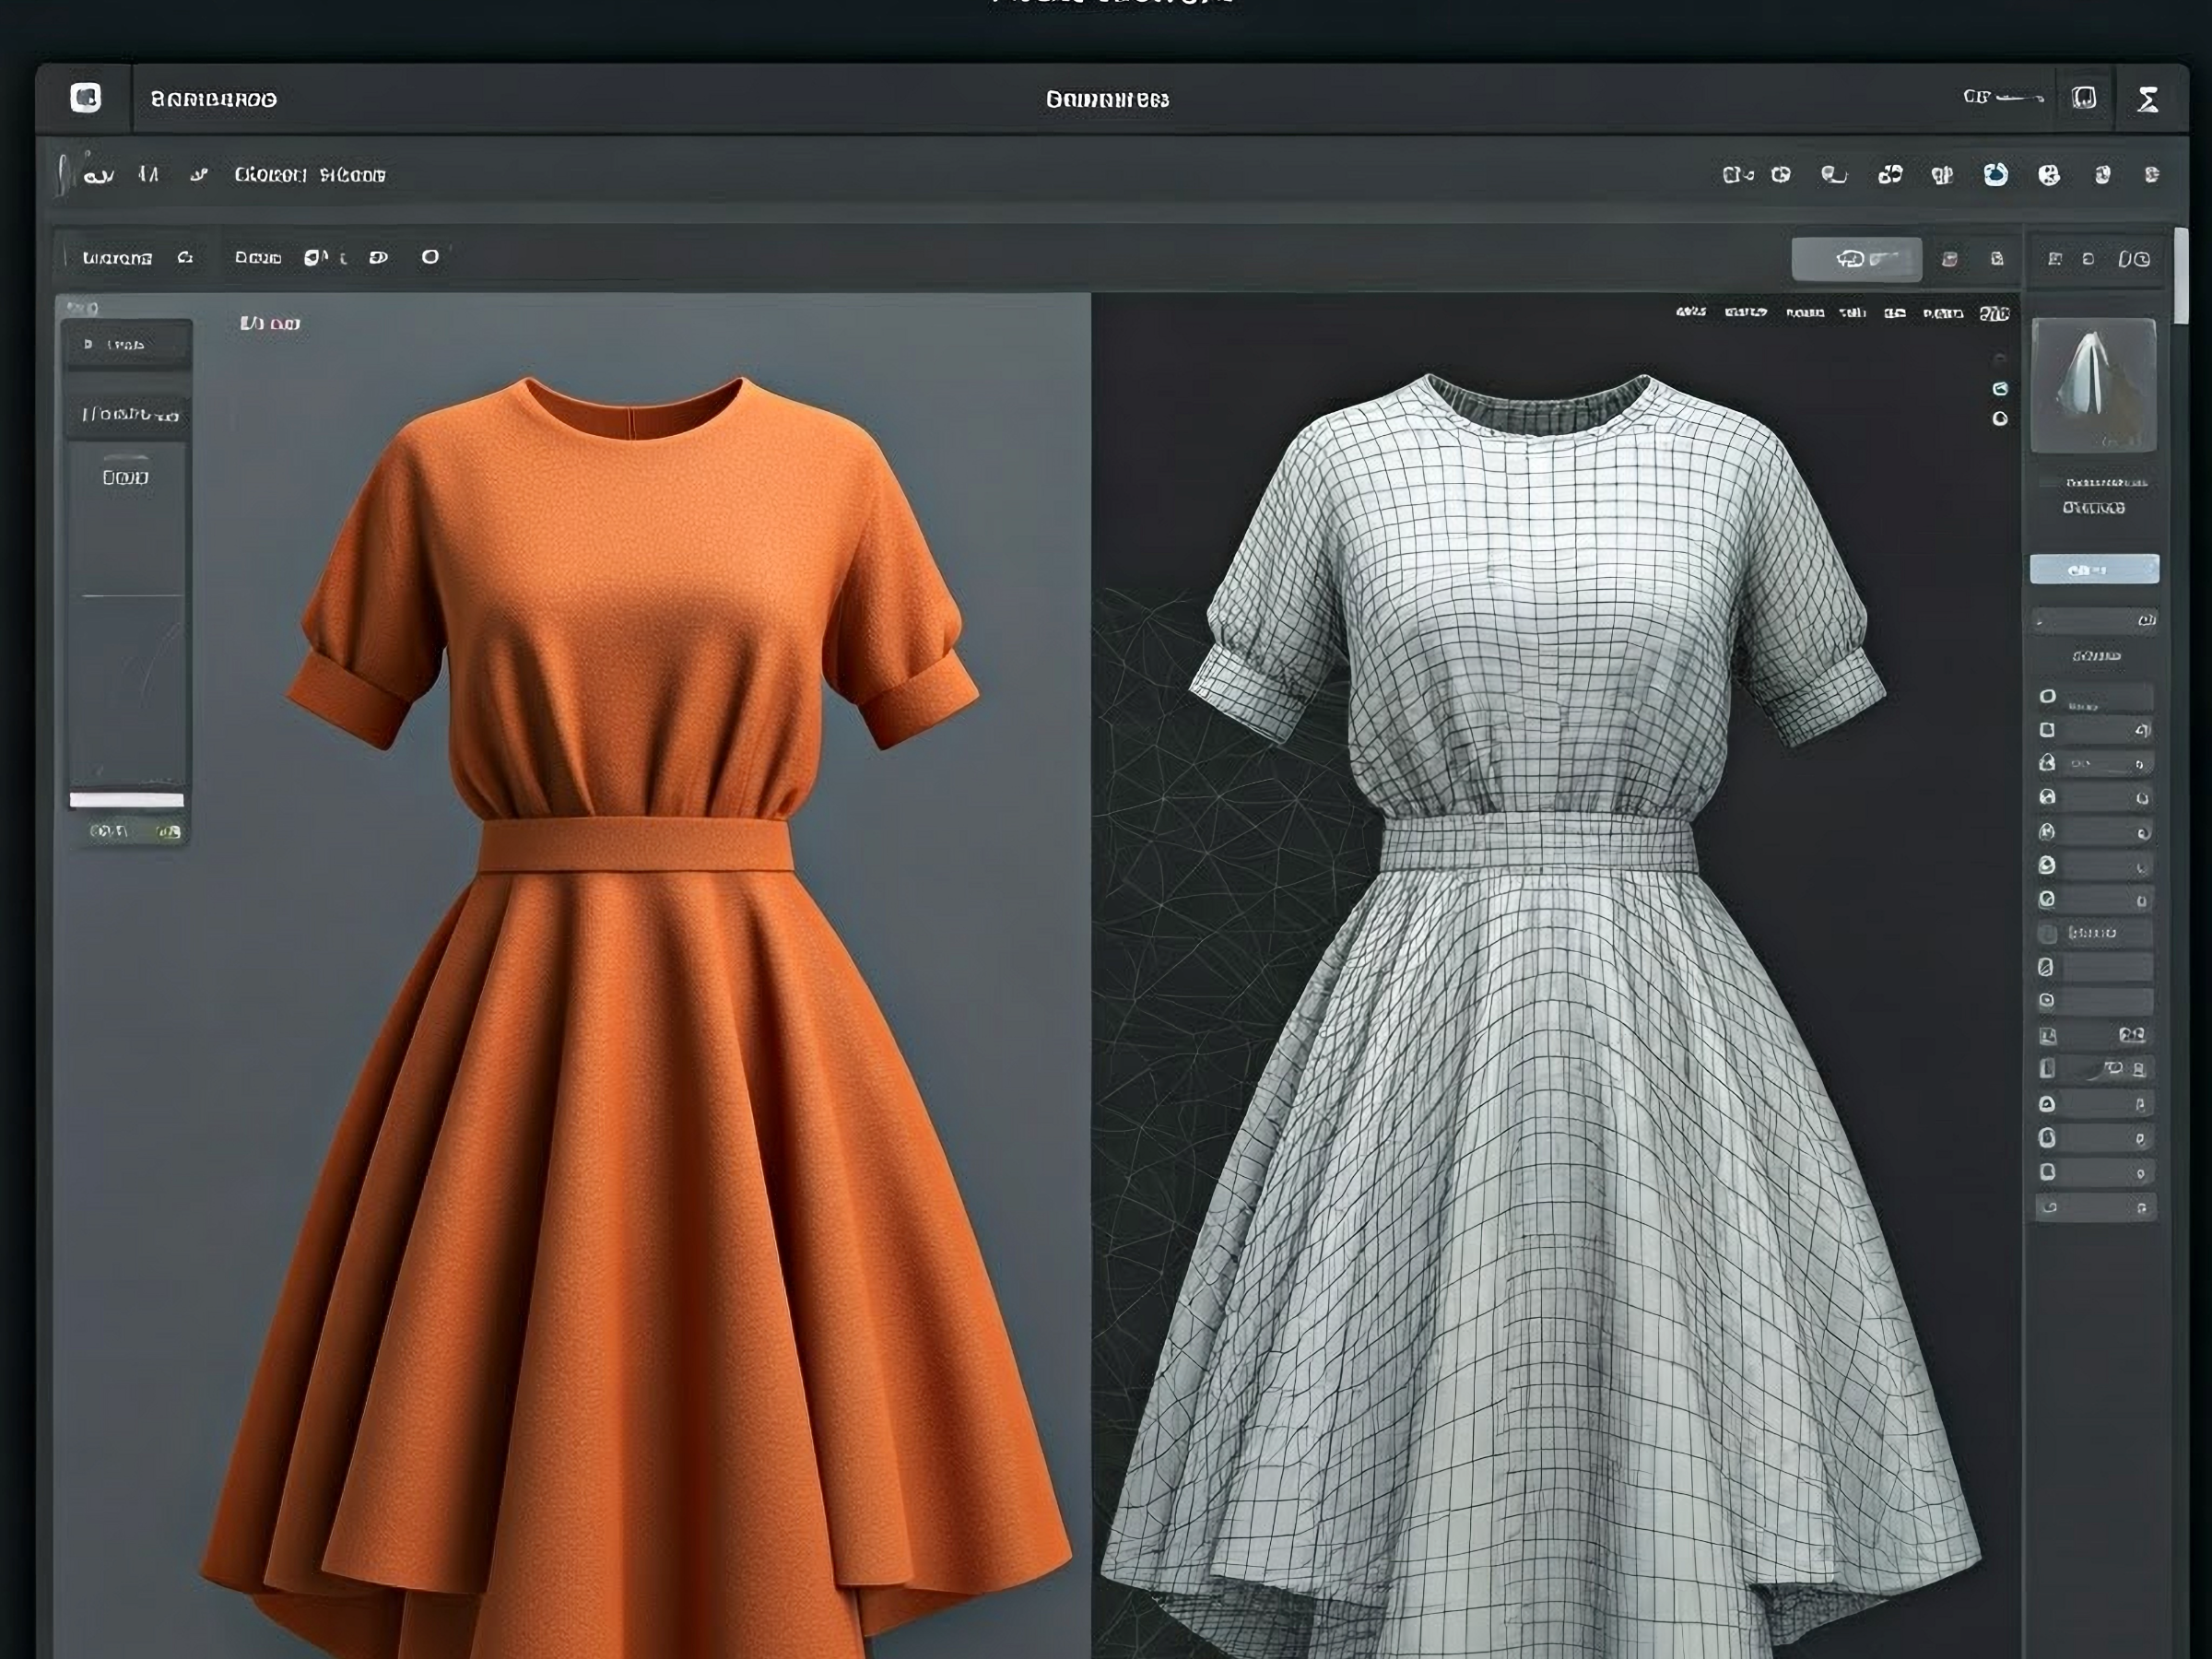Click the first squiggle icon in the left toolbar
The image size is (2212, 1659).
98,176
